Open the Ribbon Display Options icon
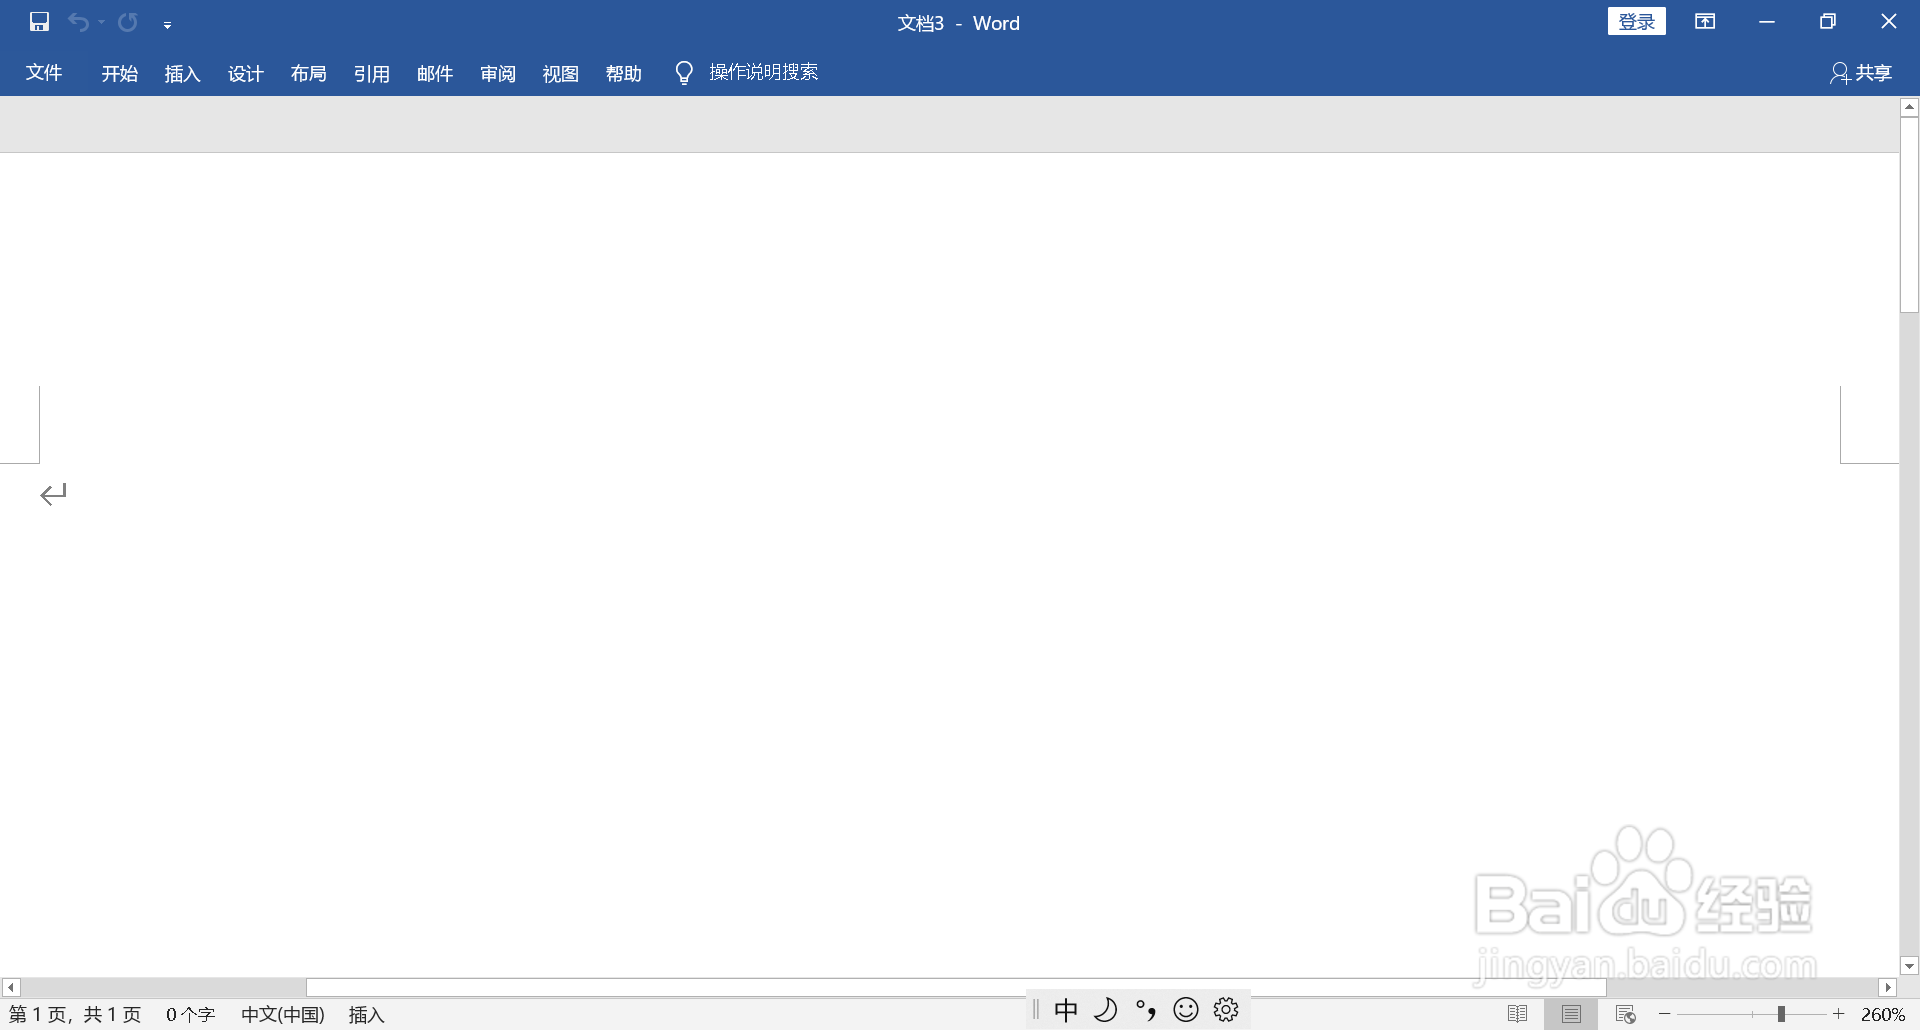 click(x=1705, y=22)
